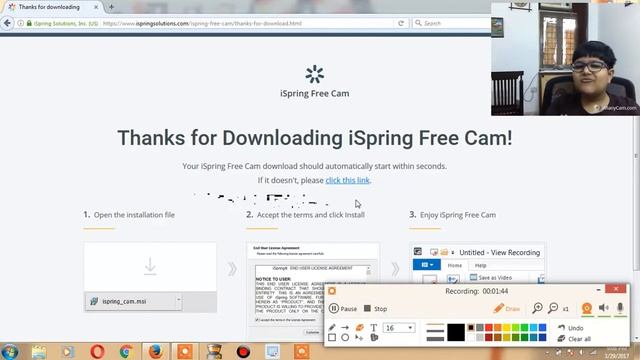Select the ellipse shape tool

click(x=345, y=338)
